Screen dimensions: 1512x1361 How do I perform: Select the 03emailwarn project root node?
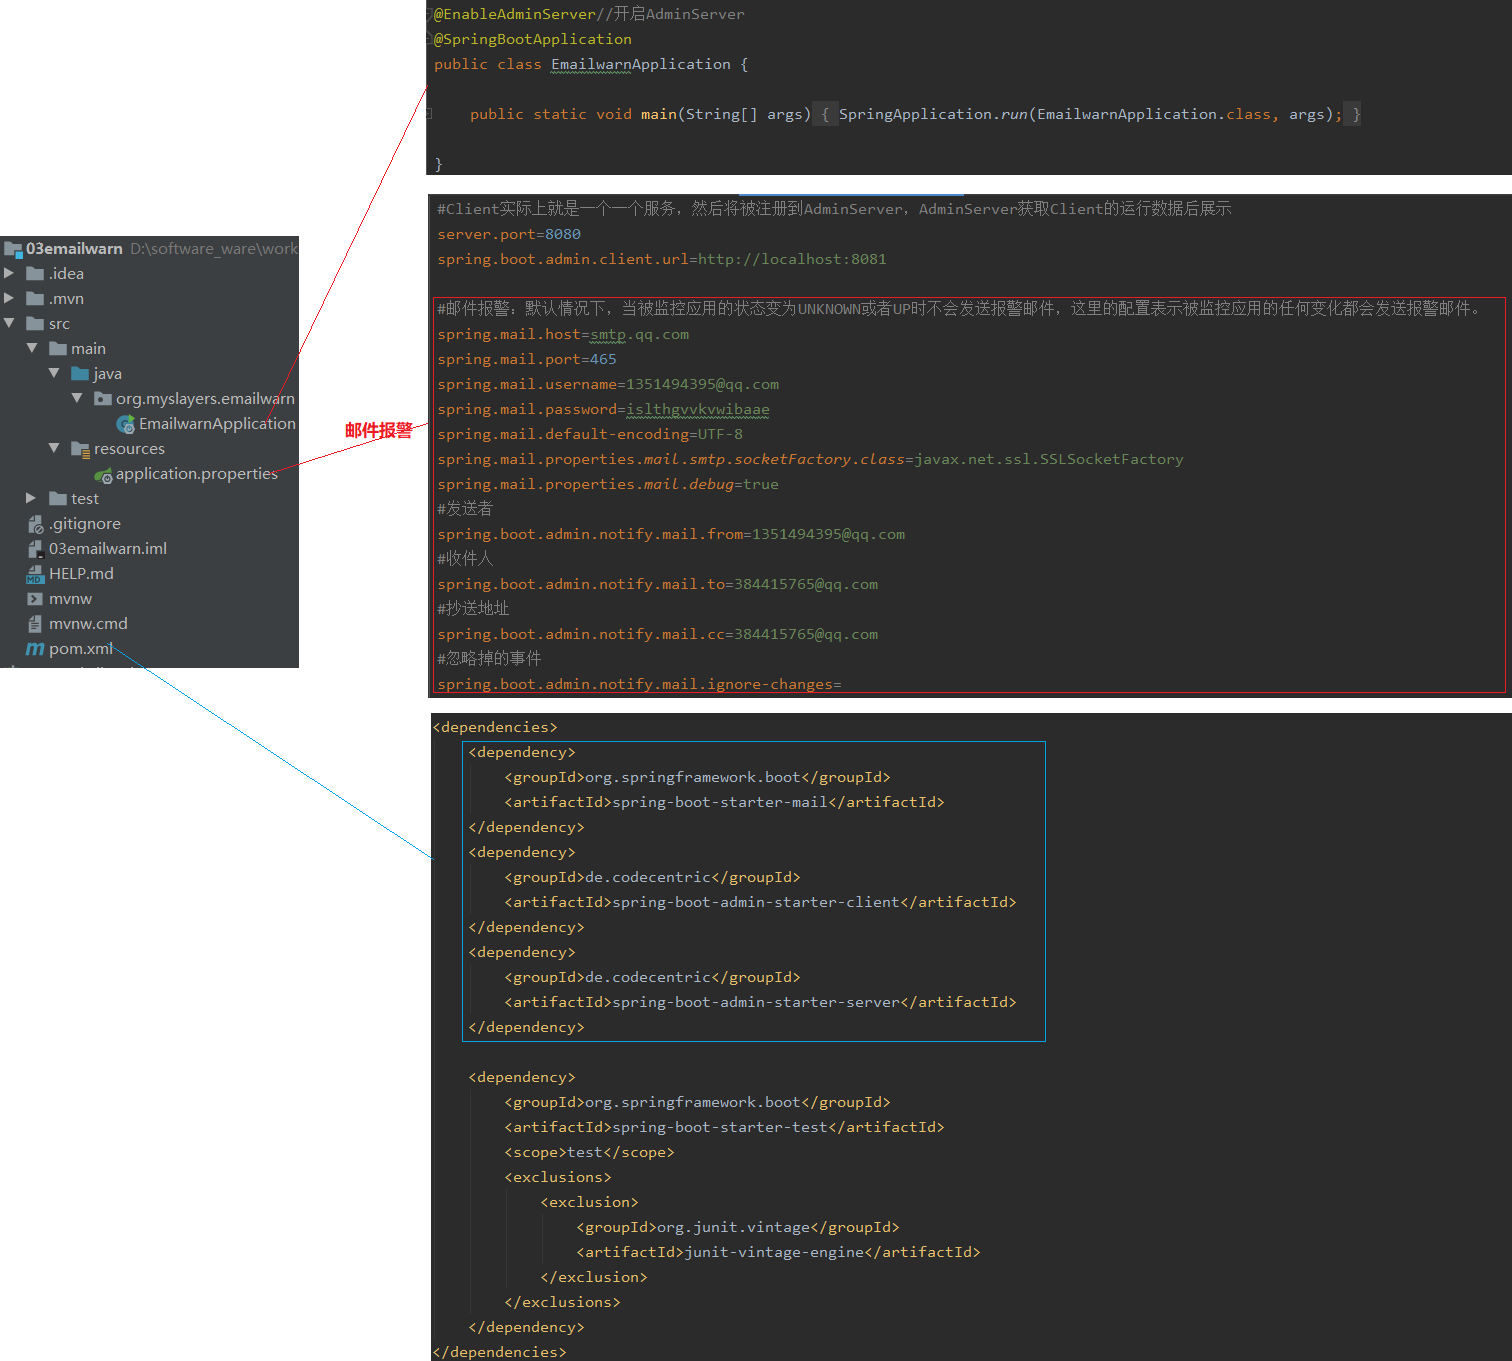74,249
